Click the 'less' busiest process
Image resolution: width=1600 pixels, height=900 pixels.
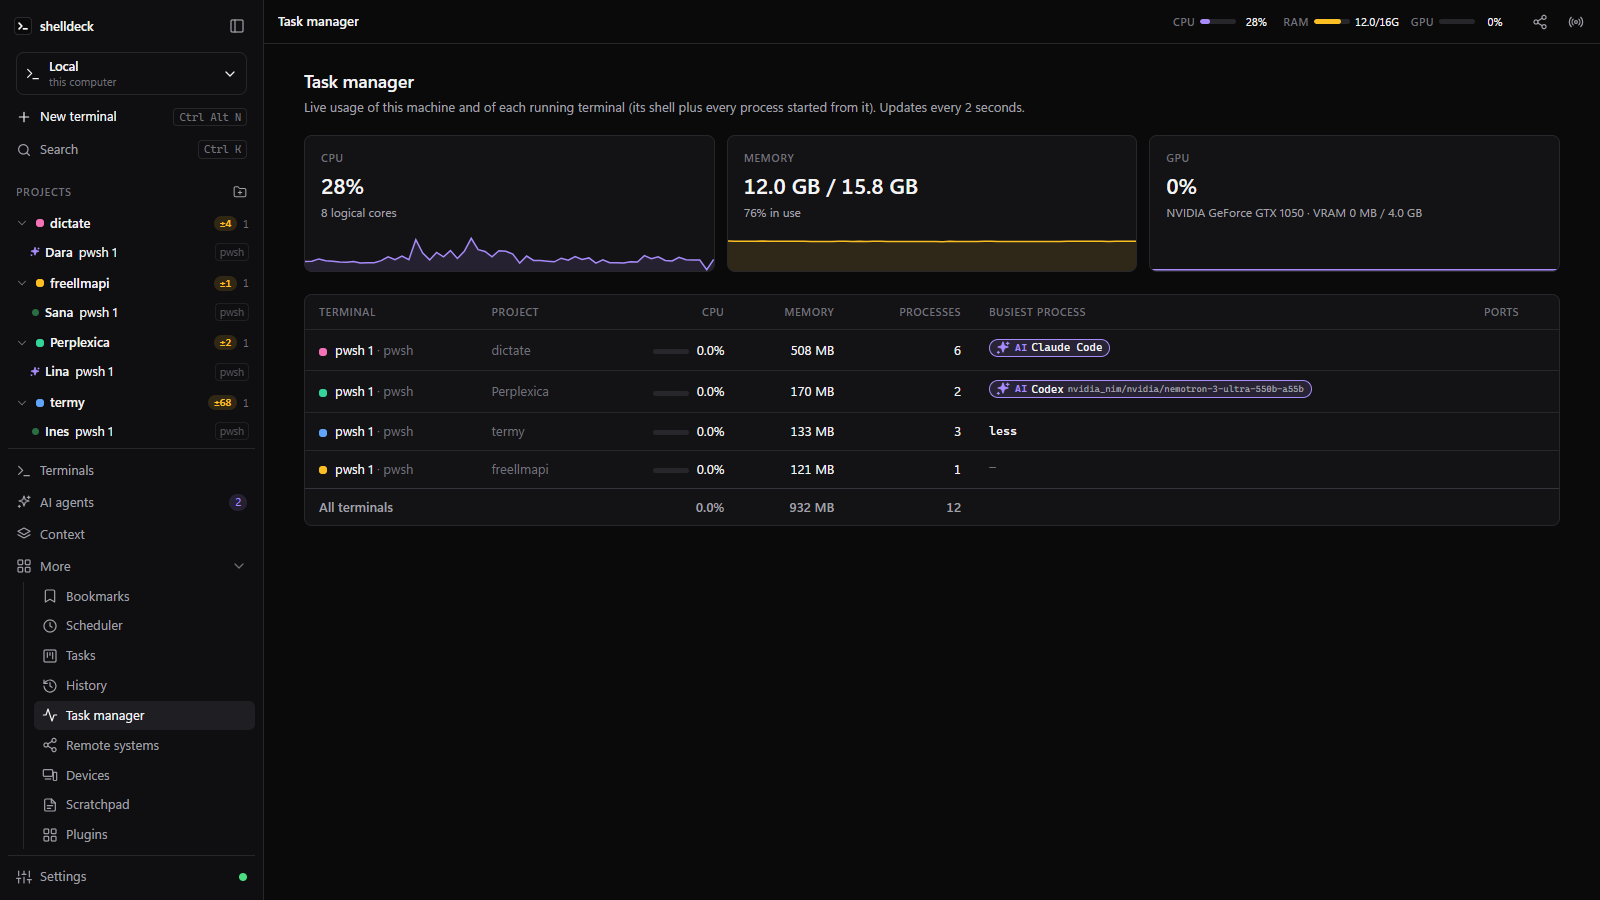pyautogui.click(x=1003, y=431)
